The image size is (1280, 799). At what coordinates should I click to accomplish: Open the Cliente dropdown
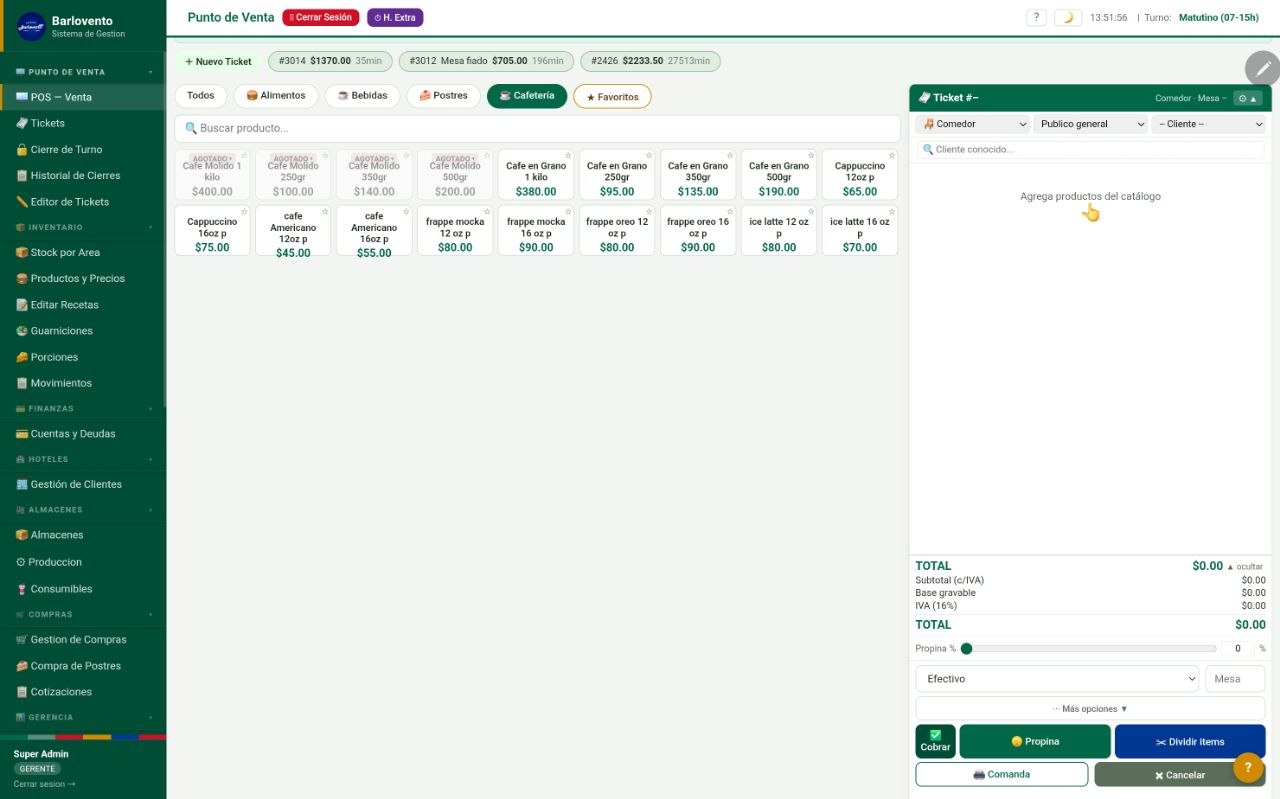coord(1208,124)
